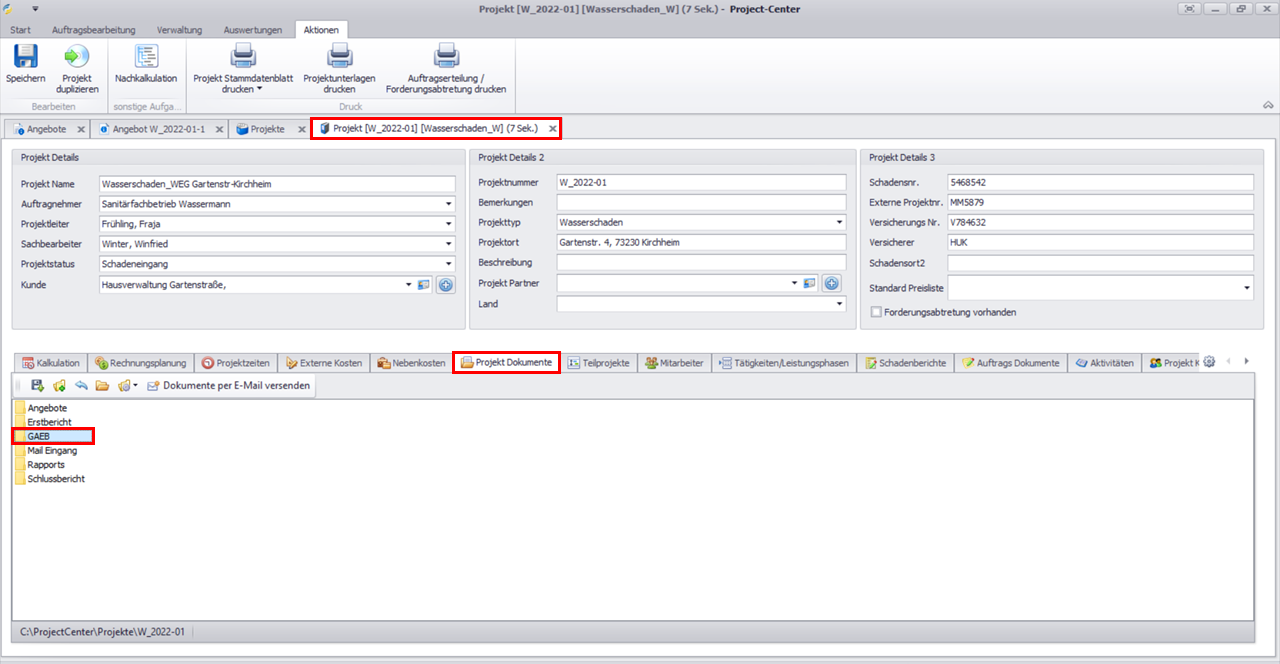Click Projektunterlagen drucken printer icon

click(339, 58)
